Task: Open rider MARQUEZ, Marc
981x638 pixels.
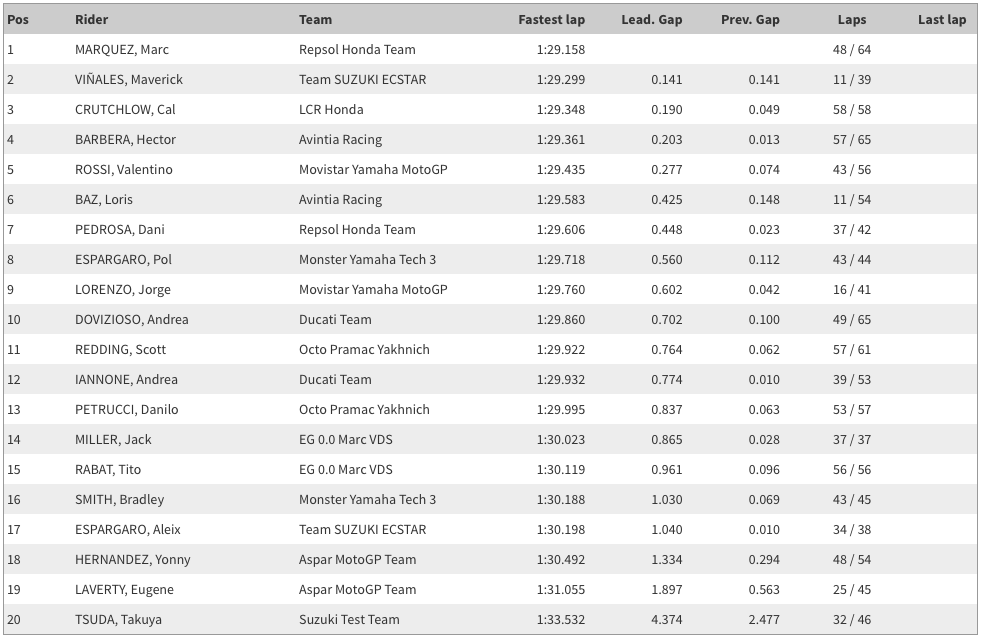Action: [x=121, y=49]
